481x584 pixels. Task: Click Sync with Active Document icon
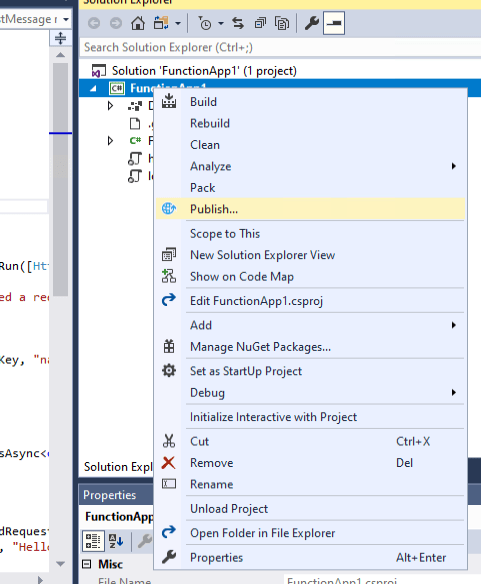tap(238, 23)
